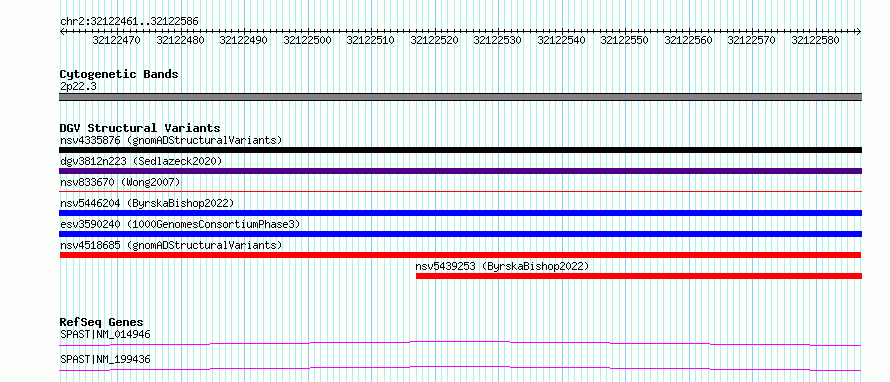Open variant nsv5446204 (ByrskaBishop2022) label
Image resolution: width=890 pixels, height=382 pixels.
tap(147, 203)
